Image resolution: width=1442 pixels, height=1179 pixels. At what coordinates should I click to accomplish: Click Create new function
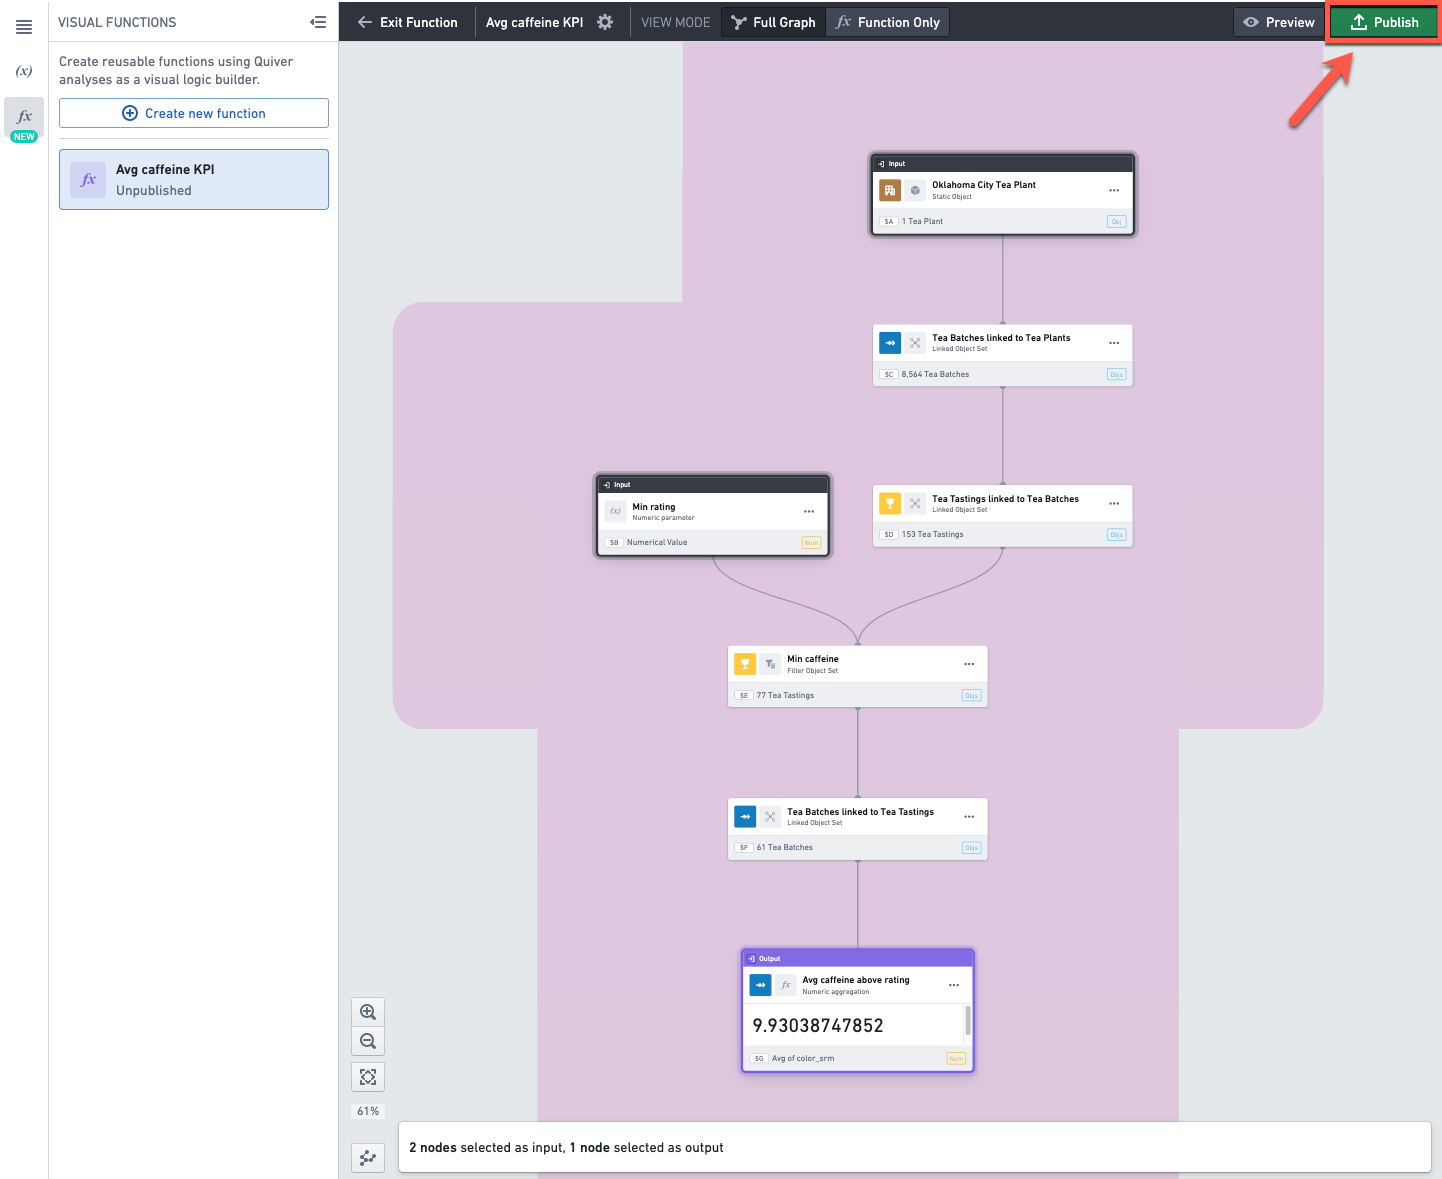[194, 113]
